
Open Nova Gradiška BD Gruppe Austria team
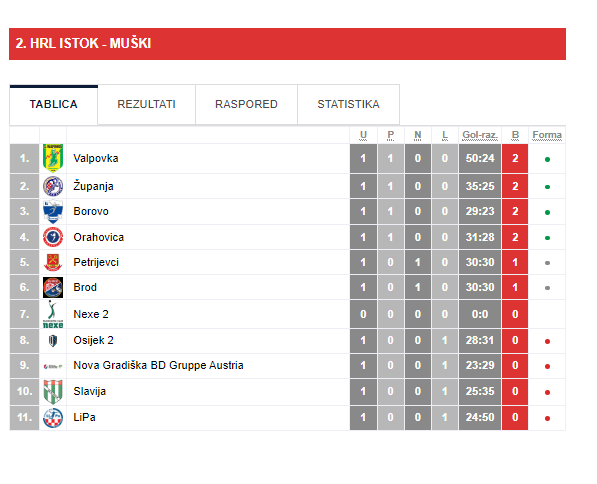point(158,366)
